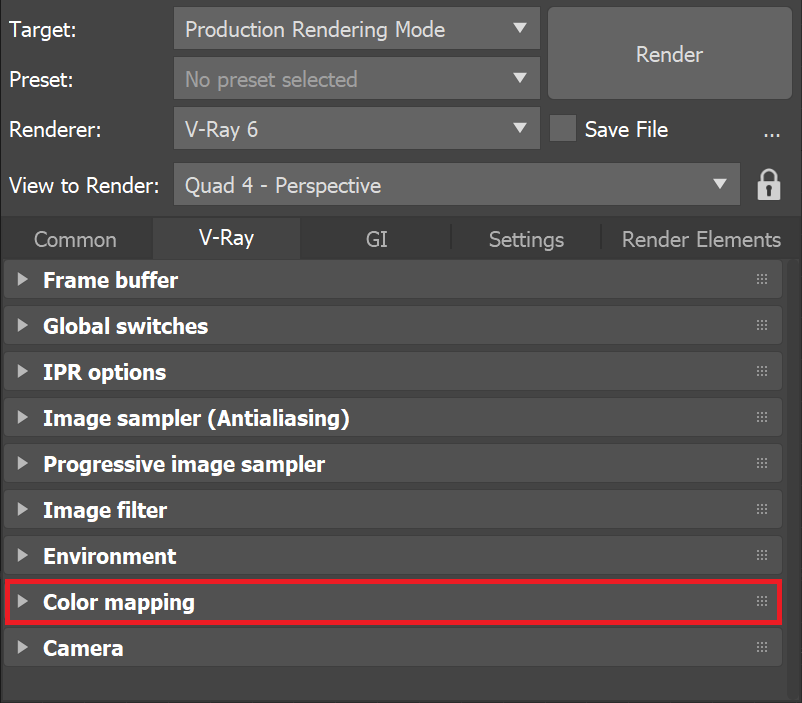Viewport: 802px width, 703px height.
Task: Click the grip icon on the IPR options rollout
Action: click(761, 371)
